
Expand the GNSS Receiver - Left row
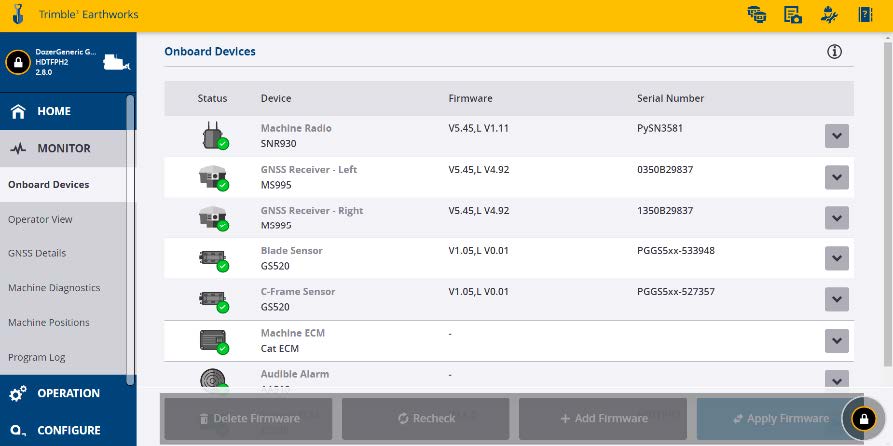coord(837,177)
